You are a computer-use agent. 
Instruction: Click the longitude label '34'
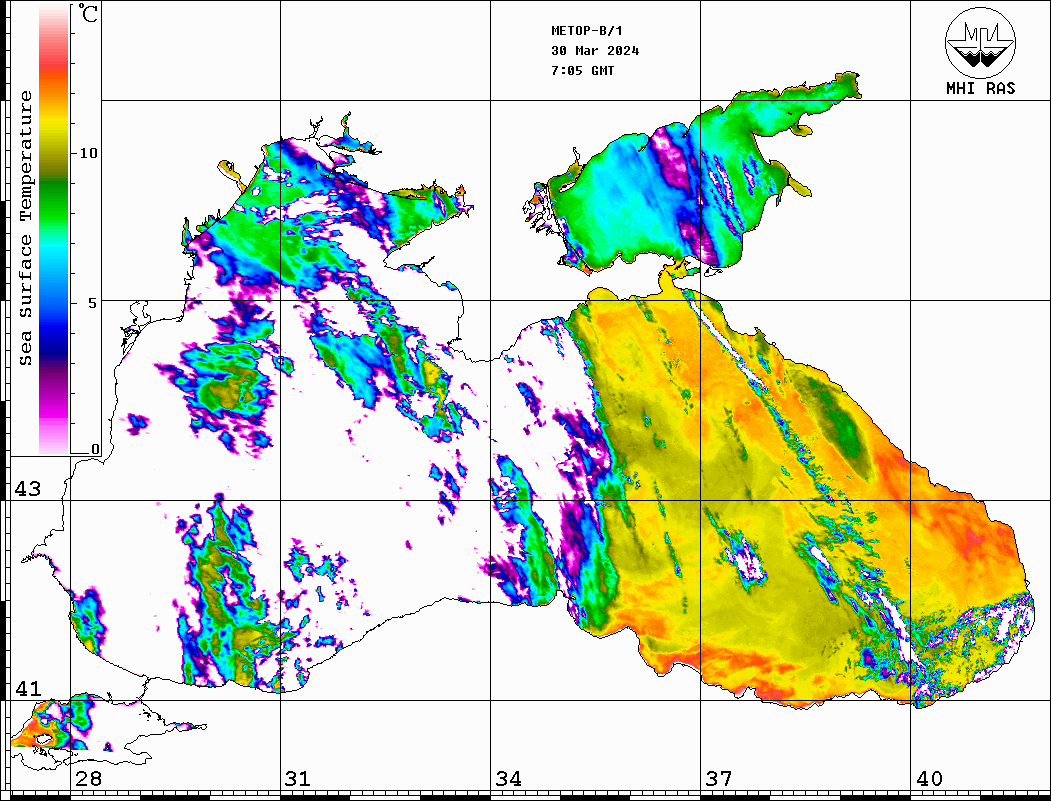click(508, 779)
